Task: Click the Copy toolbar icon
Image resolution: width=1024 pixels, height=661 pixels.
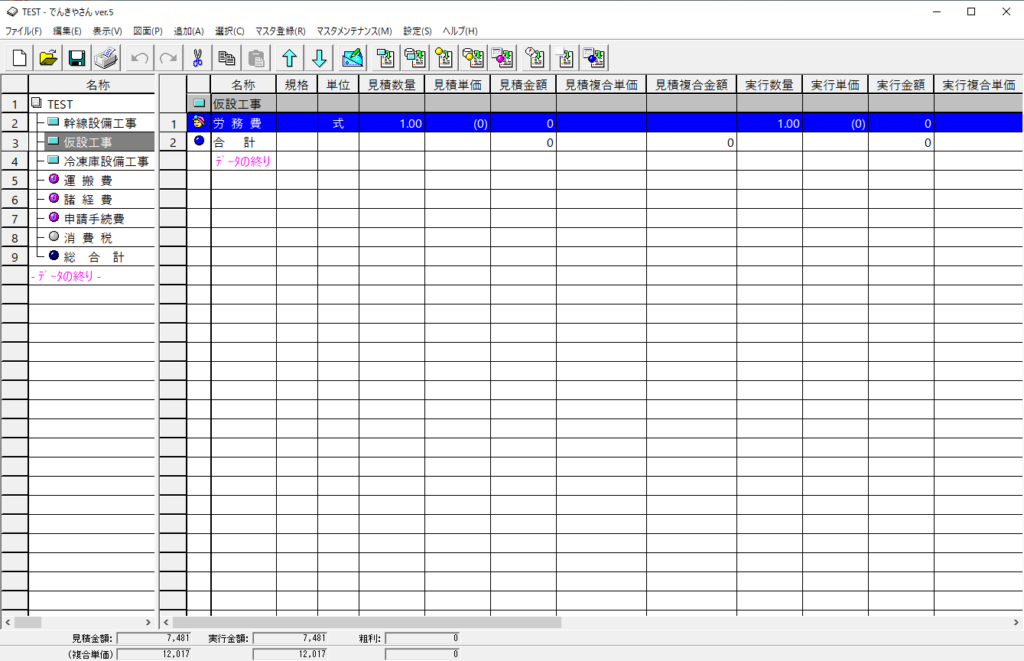Action: tap(227, 58)
